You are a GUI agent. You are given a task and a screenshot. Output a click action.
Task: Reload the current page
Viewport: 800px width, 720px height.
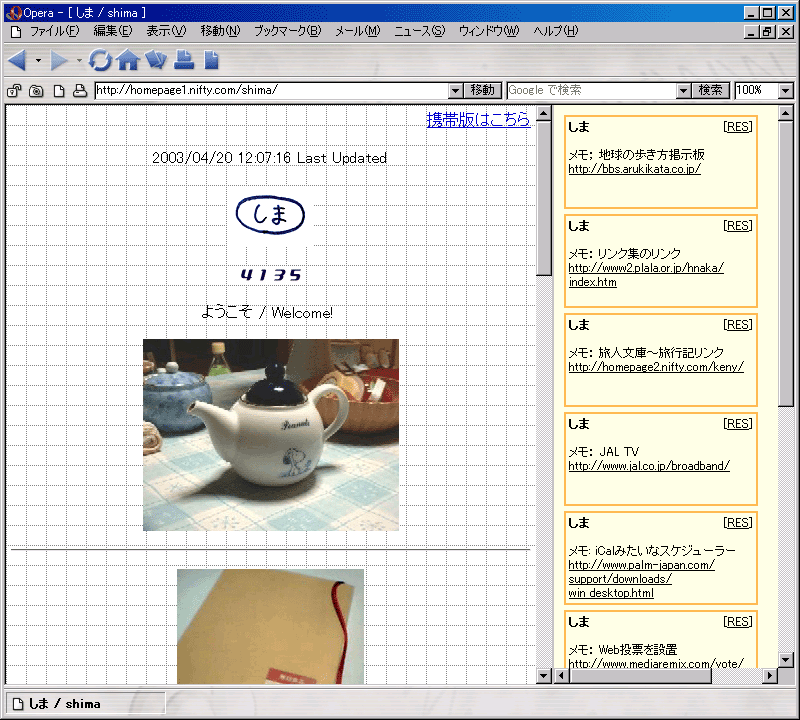pyautogui.click(x=100, y=60)
